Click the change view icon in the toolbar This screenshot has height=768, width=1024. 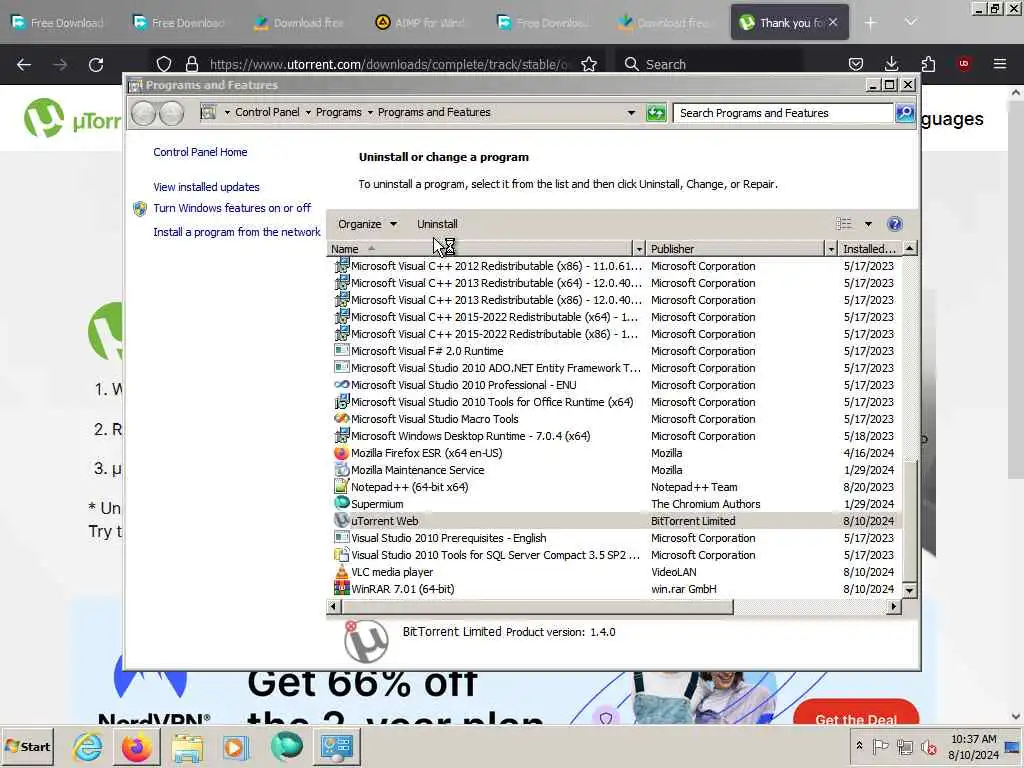844,224
